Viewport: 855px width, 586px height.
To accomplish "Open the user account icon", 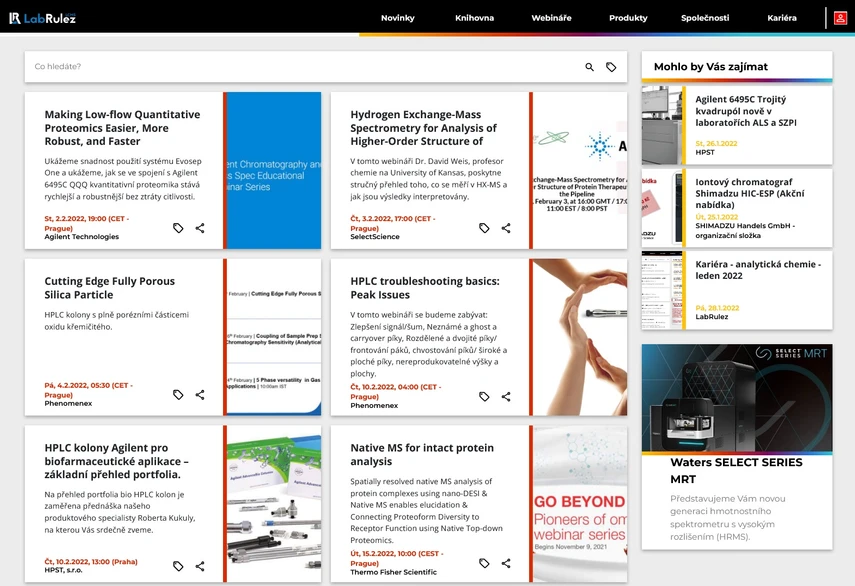I will tap(840, 18).
